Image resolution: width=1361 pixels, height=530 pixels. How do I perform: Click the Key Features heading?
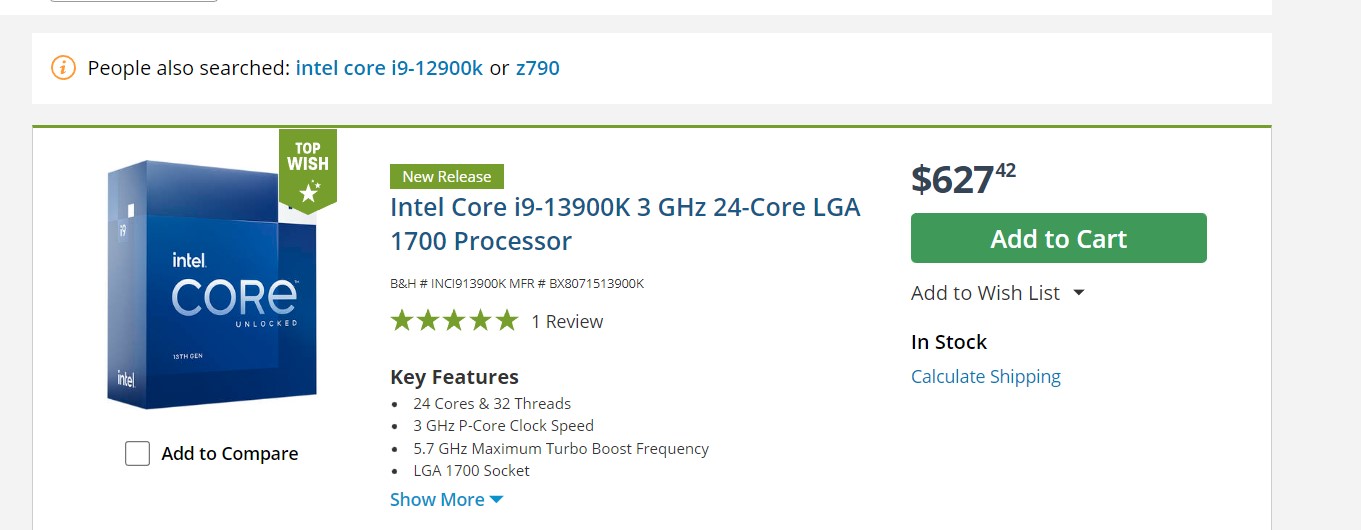(454, 377)
